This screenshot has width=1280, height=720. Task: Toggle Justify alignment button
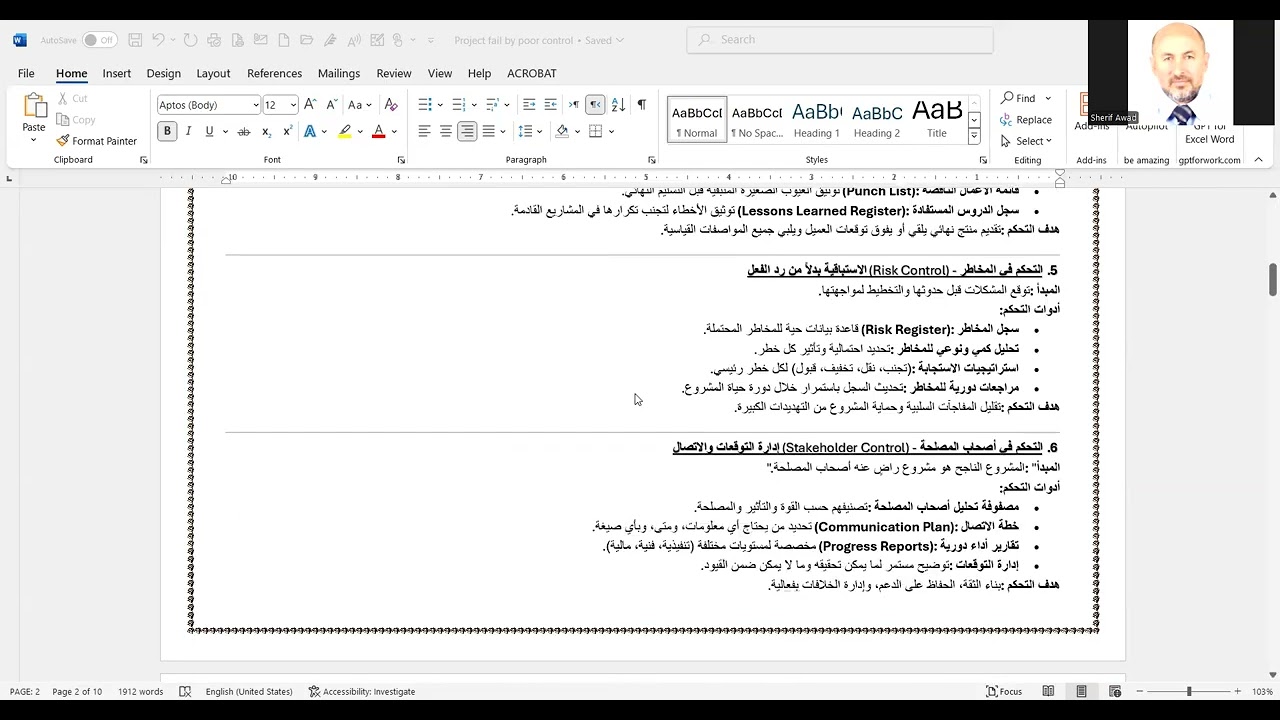click(488, 132)
